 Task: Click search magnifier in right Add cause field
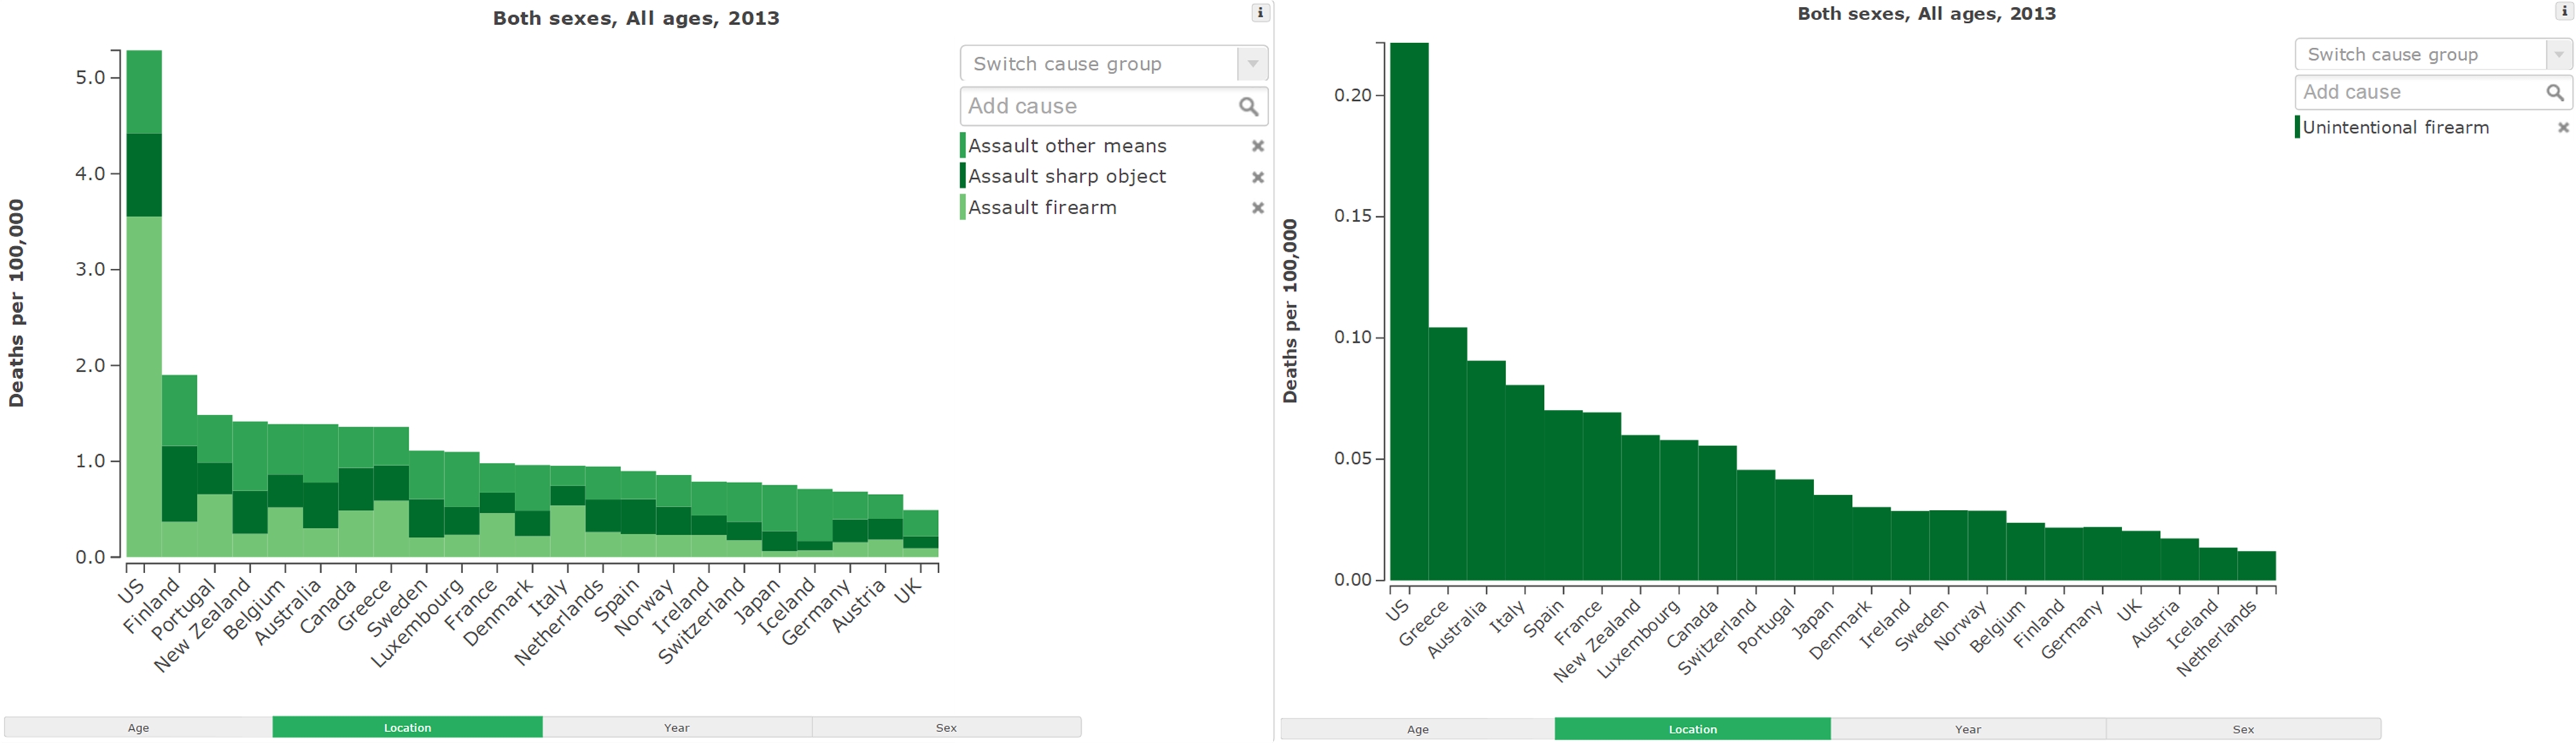2555,93
